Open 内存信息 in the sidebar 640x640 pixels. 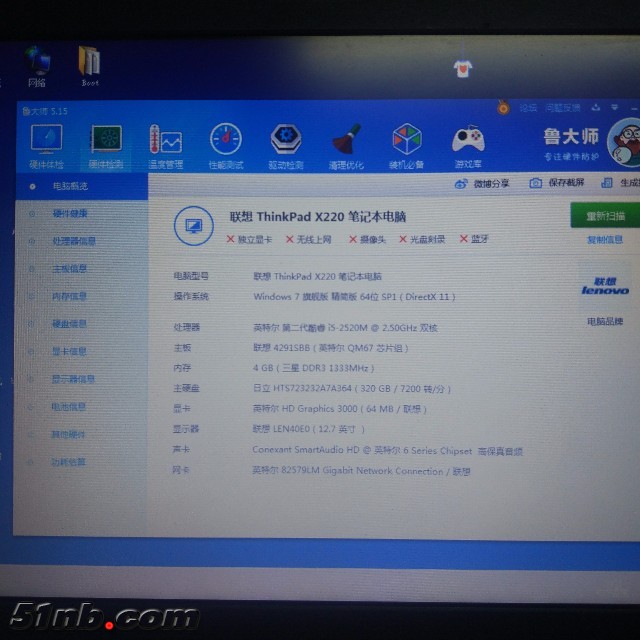pos(69,296)
